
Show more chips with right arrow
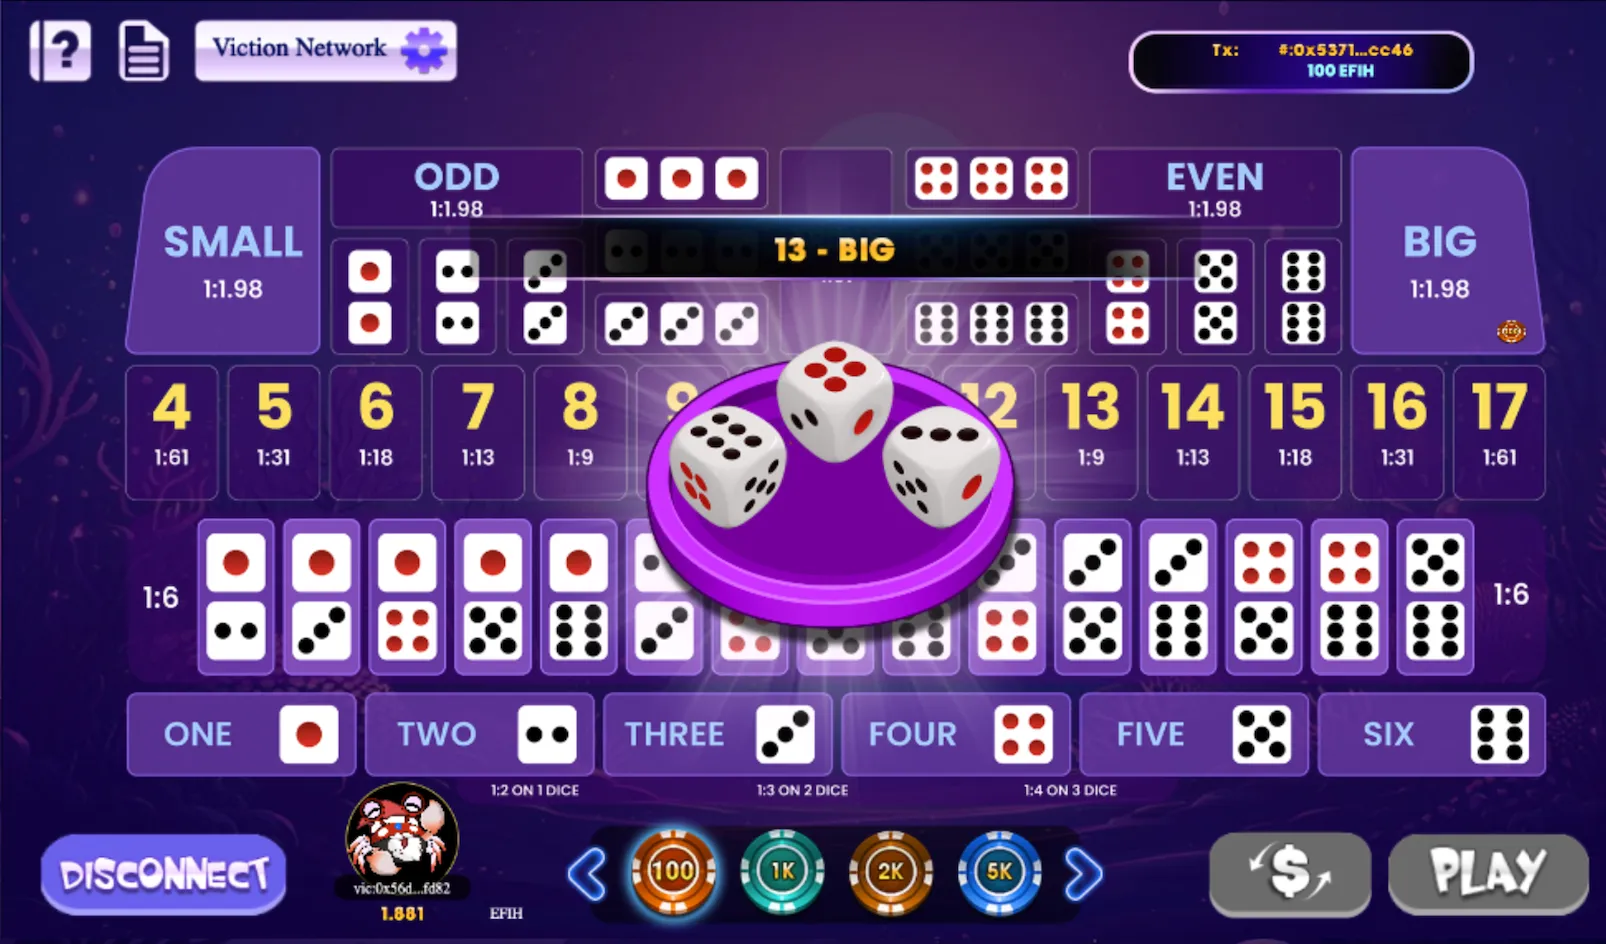point(1083,874)
